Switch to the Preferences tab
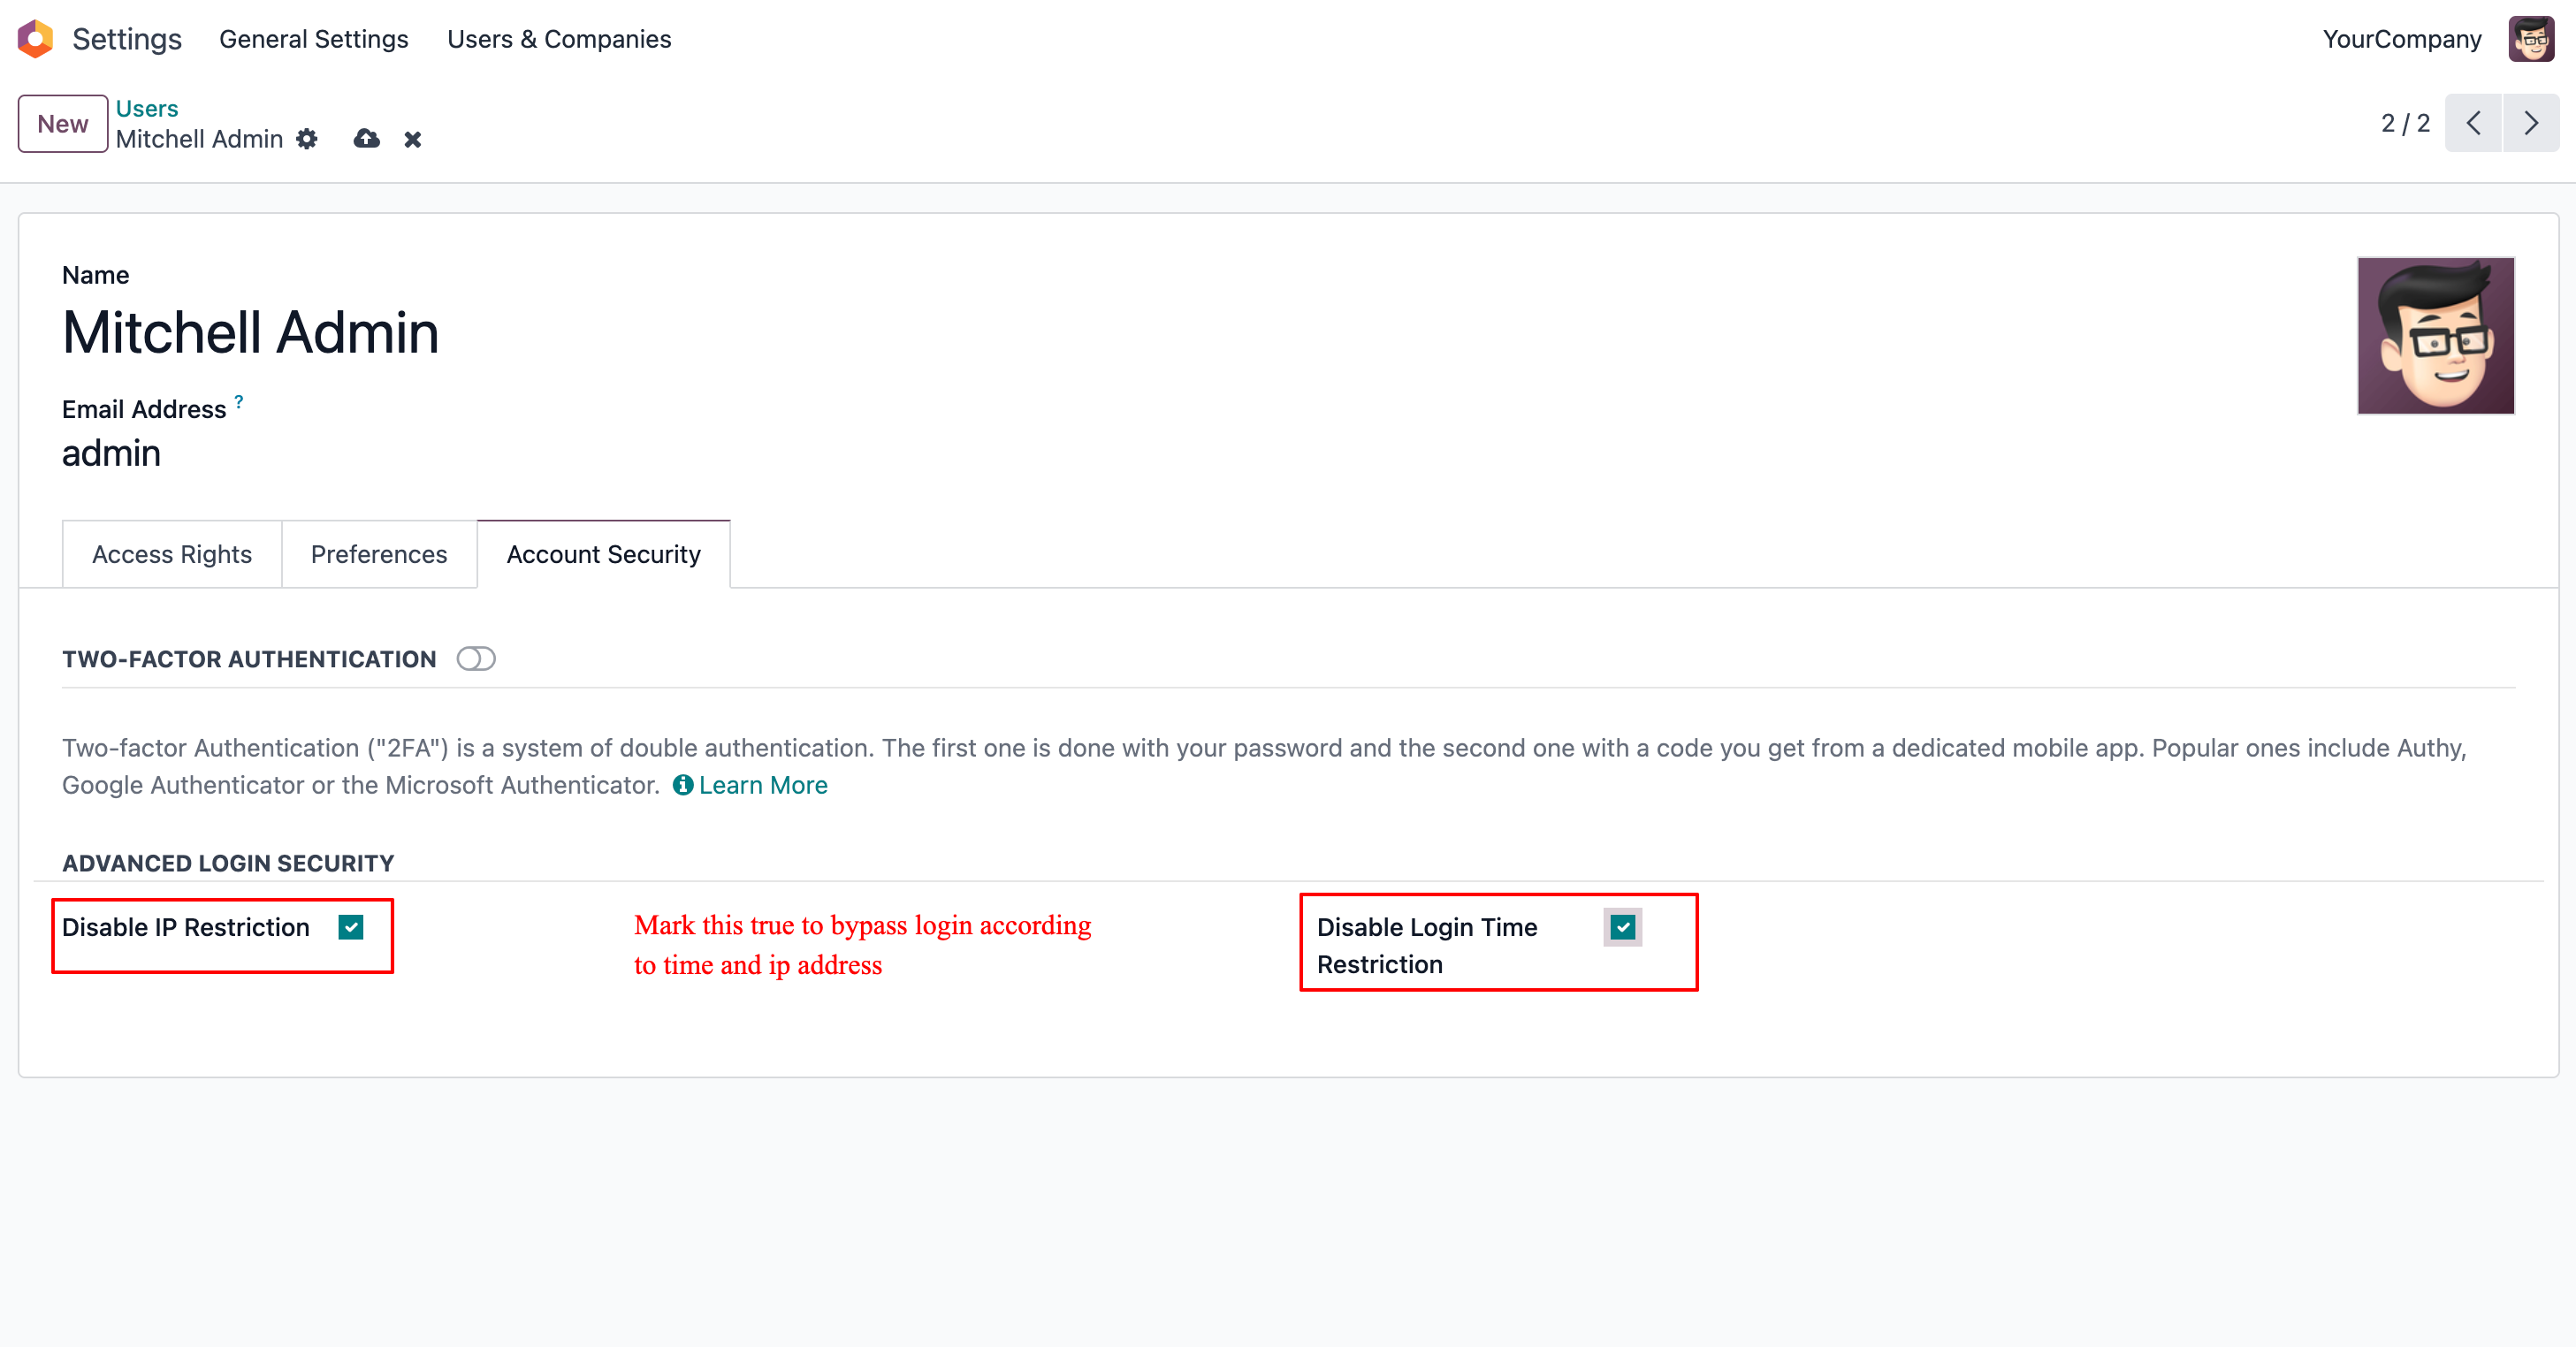The height and width of the screenshot is (1347, 2576). point(379,554)
